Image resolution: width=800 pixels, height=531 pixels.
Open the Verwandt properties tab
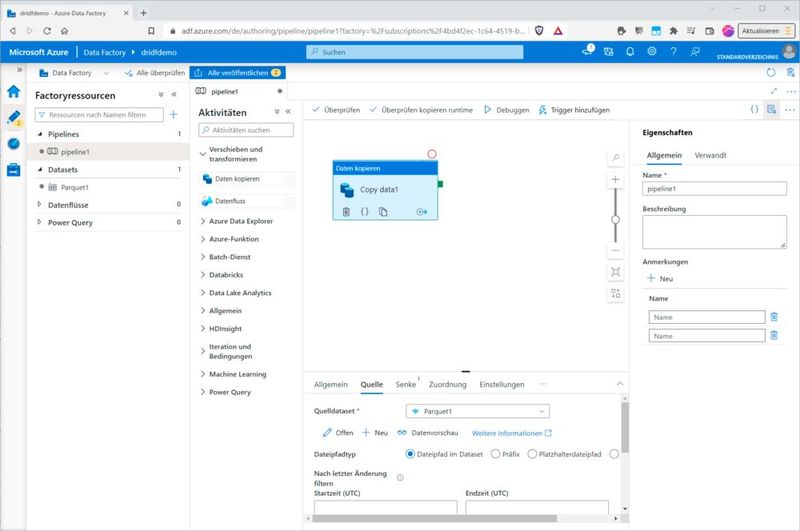710,155
